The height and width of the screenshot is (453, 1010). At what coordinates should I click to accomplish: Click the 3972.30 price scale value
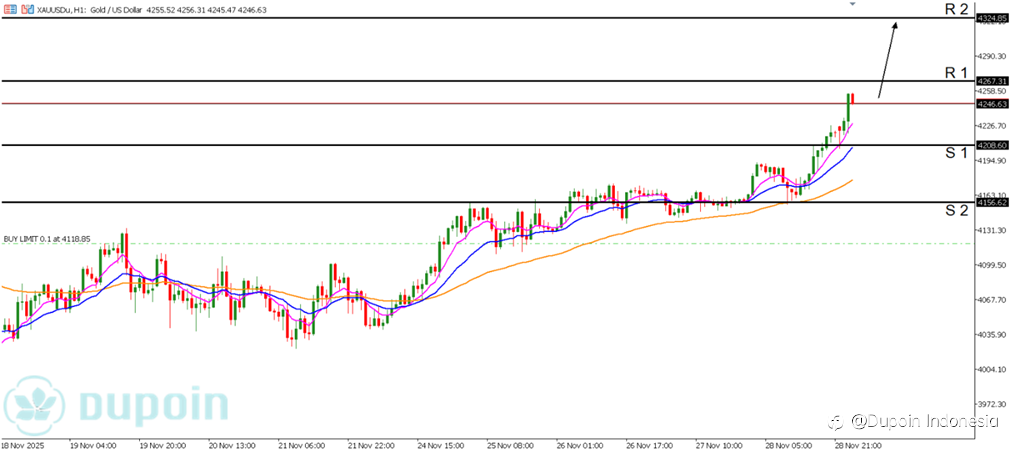993,404
